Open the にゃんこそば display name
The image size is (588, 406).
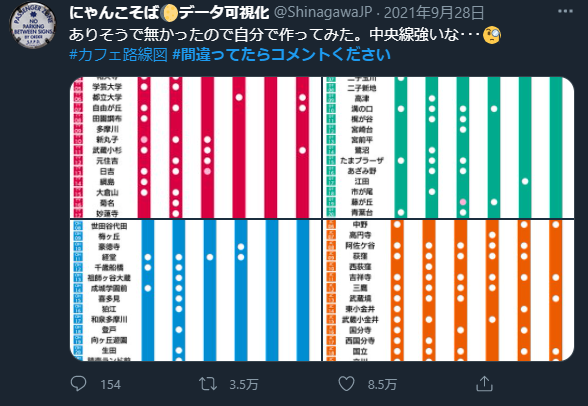pyautogui.click(x=114, y=13)
